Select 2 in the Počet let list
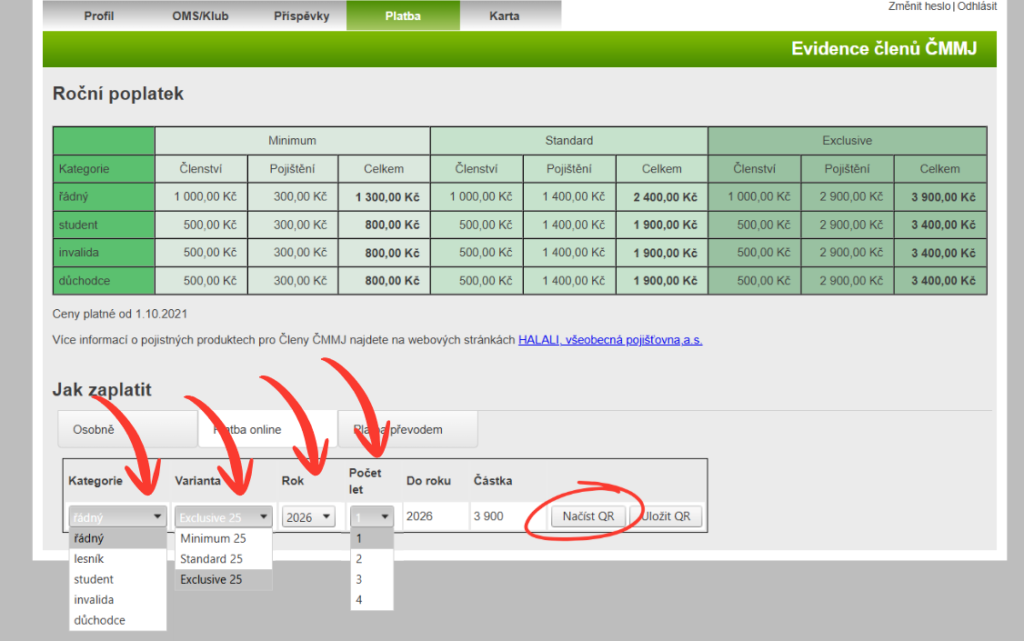Viewport: 1024px width, 641px height. pos(372,559)
